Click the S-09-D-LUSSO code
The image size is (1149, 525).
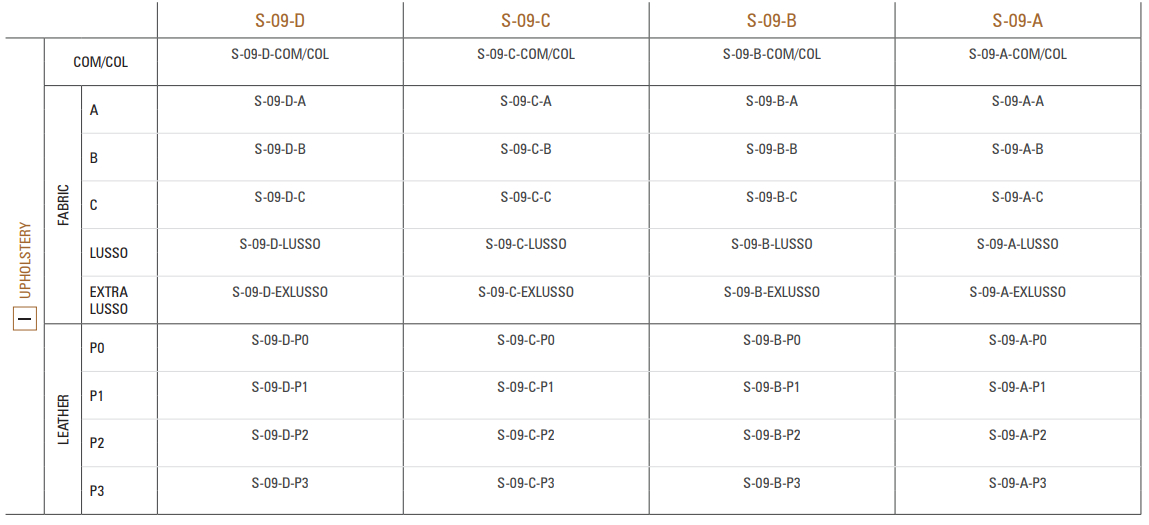(280, 244)
